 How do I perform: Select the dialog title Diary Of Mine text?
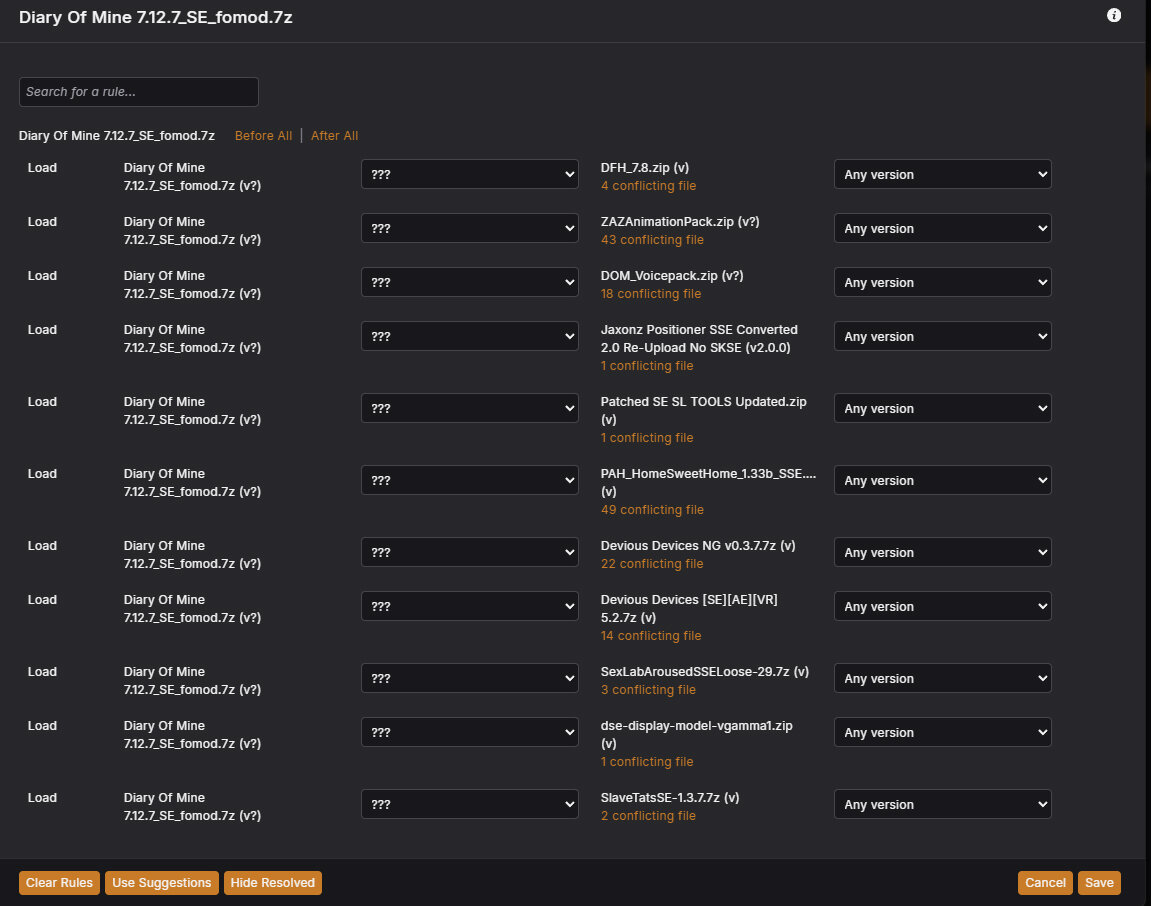tap(156, 17)
